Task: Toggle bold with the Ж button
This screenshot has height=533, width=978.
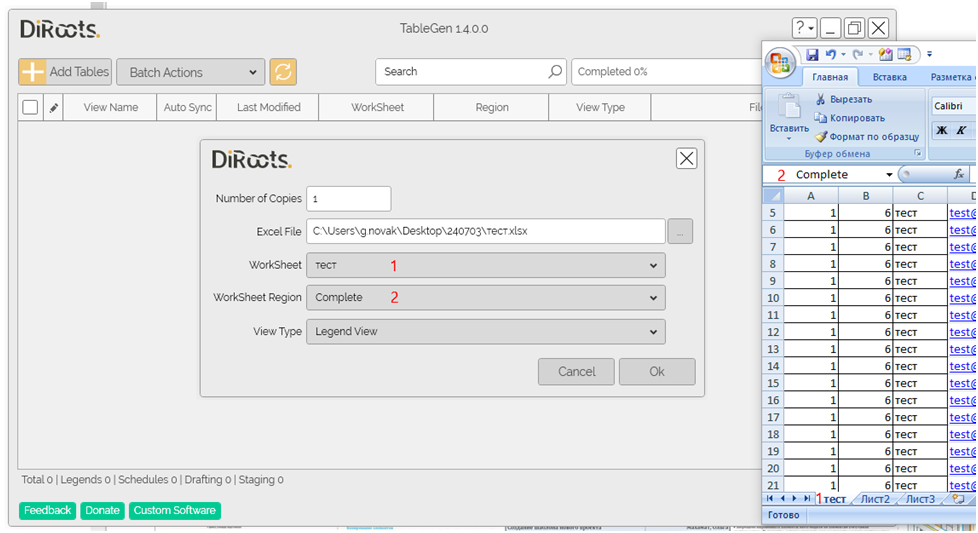Action: click(x=941, y=130)
